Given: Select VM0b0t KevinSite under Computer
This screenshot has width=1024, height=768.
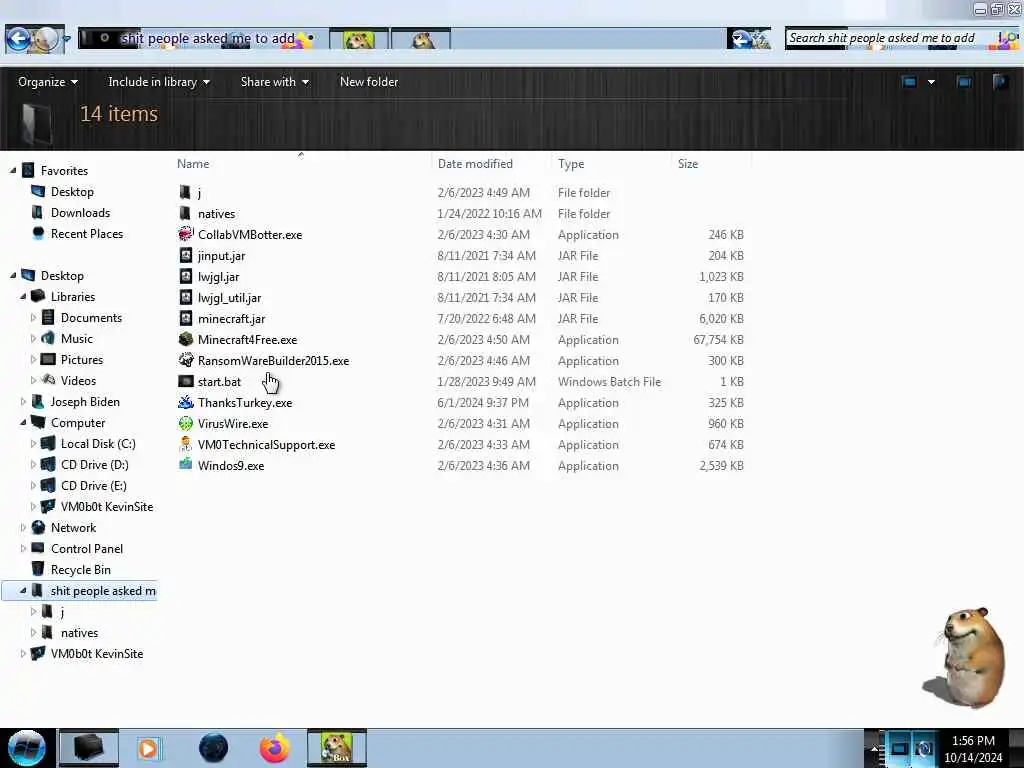Looking at the screenshot, I should 106,506.
